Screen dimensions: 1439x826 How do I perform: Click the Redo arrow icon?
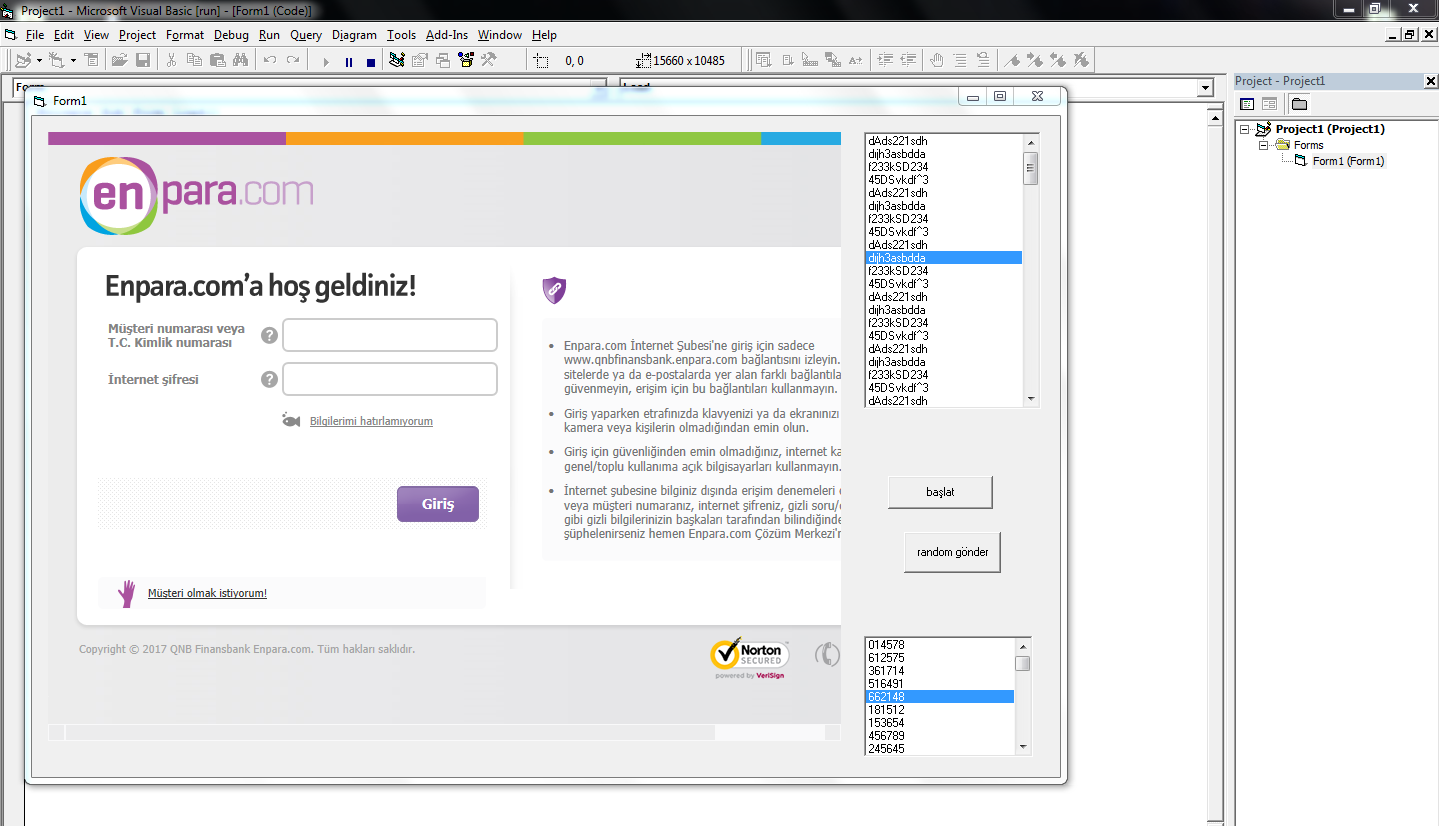(x=293, y=60)
